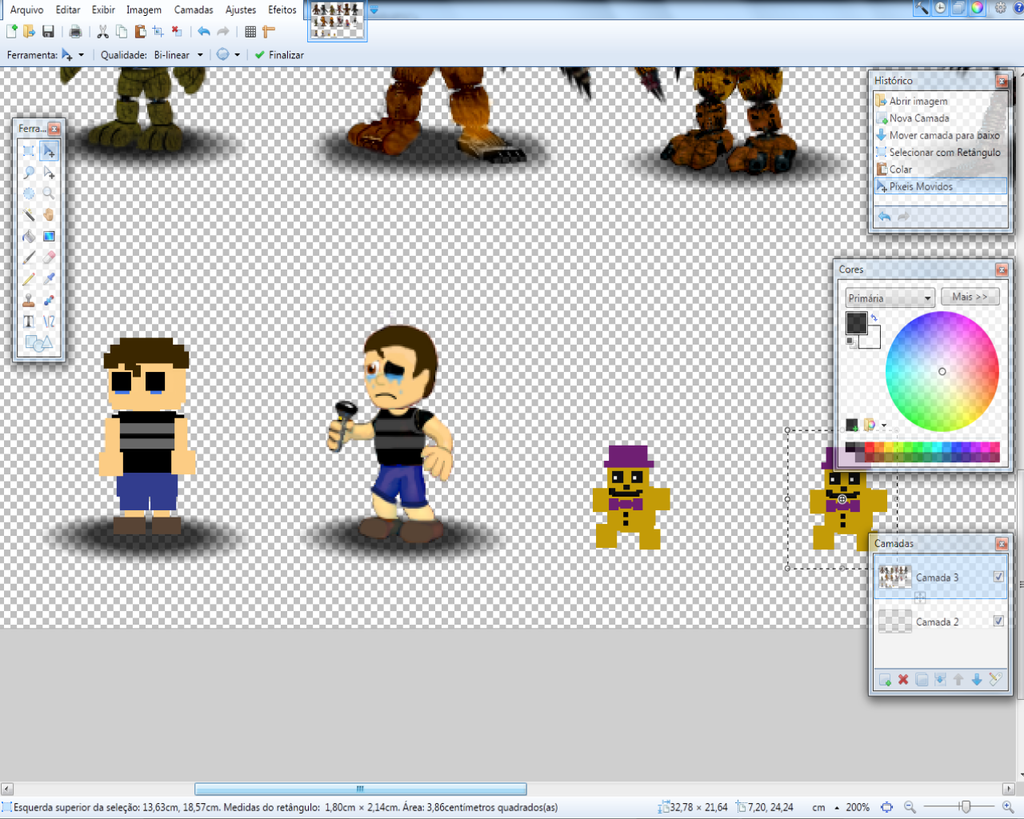Toggle visibility checkbox for Camada 3

[x=998, y=577]
